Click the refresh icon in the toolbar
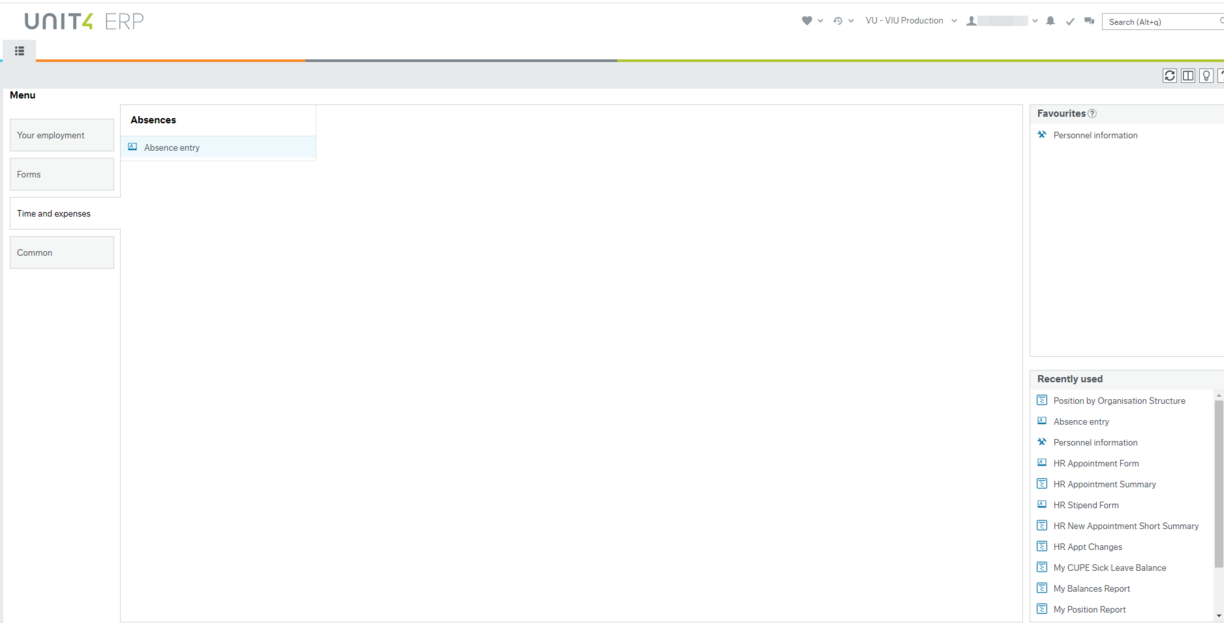Image resolution: width=1224 pixels, height=623 pixels. click(1169, 76)
